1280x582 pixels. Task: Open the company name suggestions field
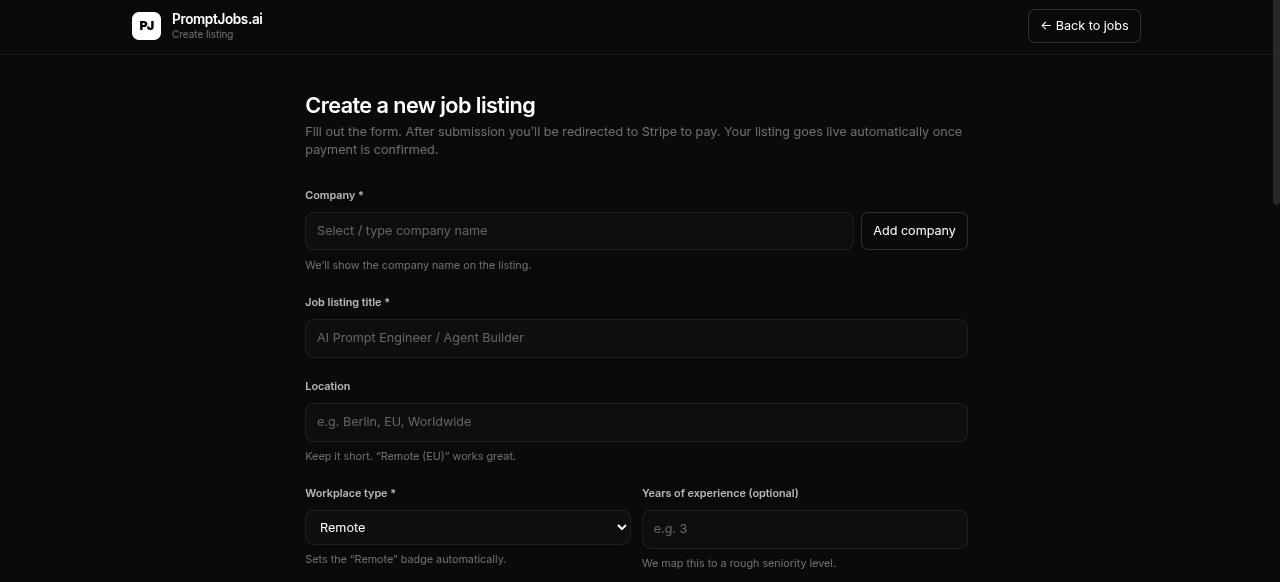point(579,230)
